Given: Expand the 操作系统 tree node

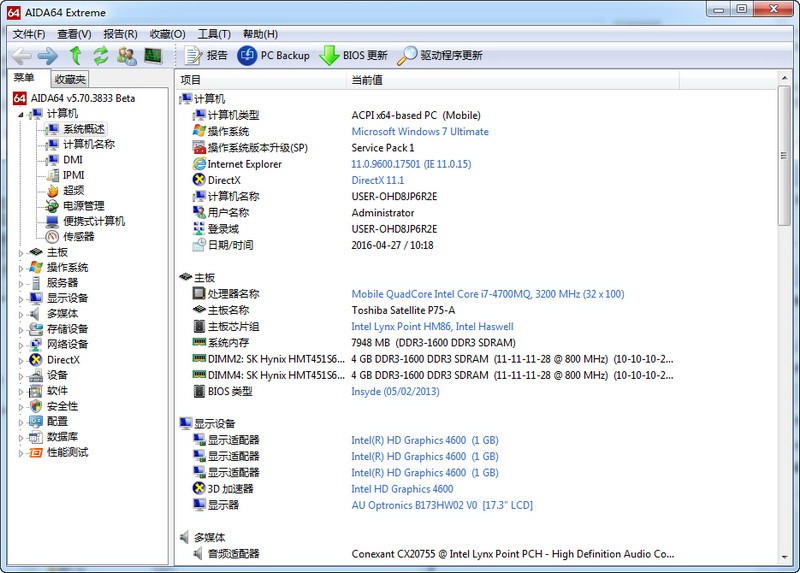Looking at the screenshot, I should coord(21,268).
